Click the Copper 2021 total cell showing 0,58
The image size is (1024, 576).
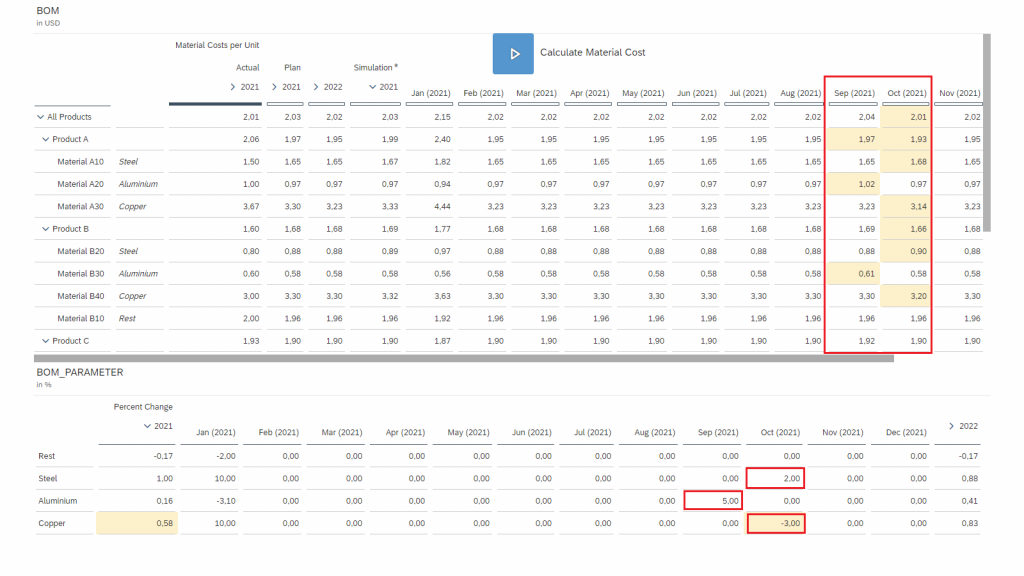137,523
